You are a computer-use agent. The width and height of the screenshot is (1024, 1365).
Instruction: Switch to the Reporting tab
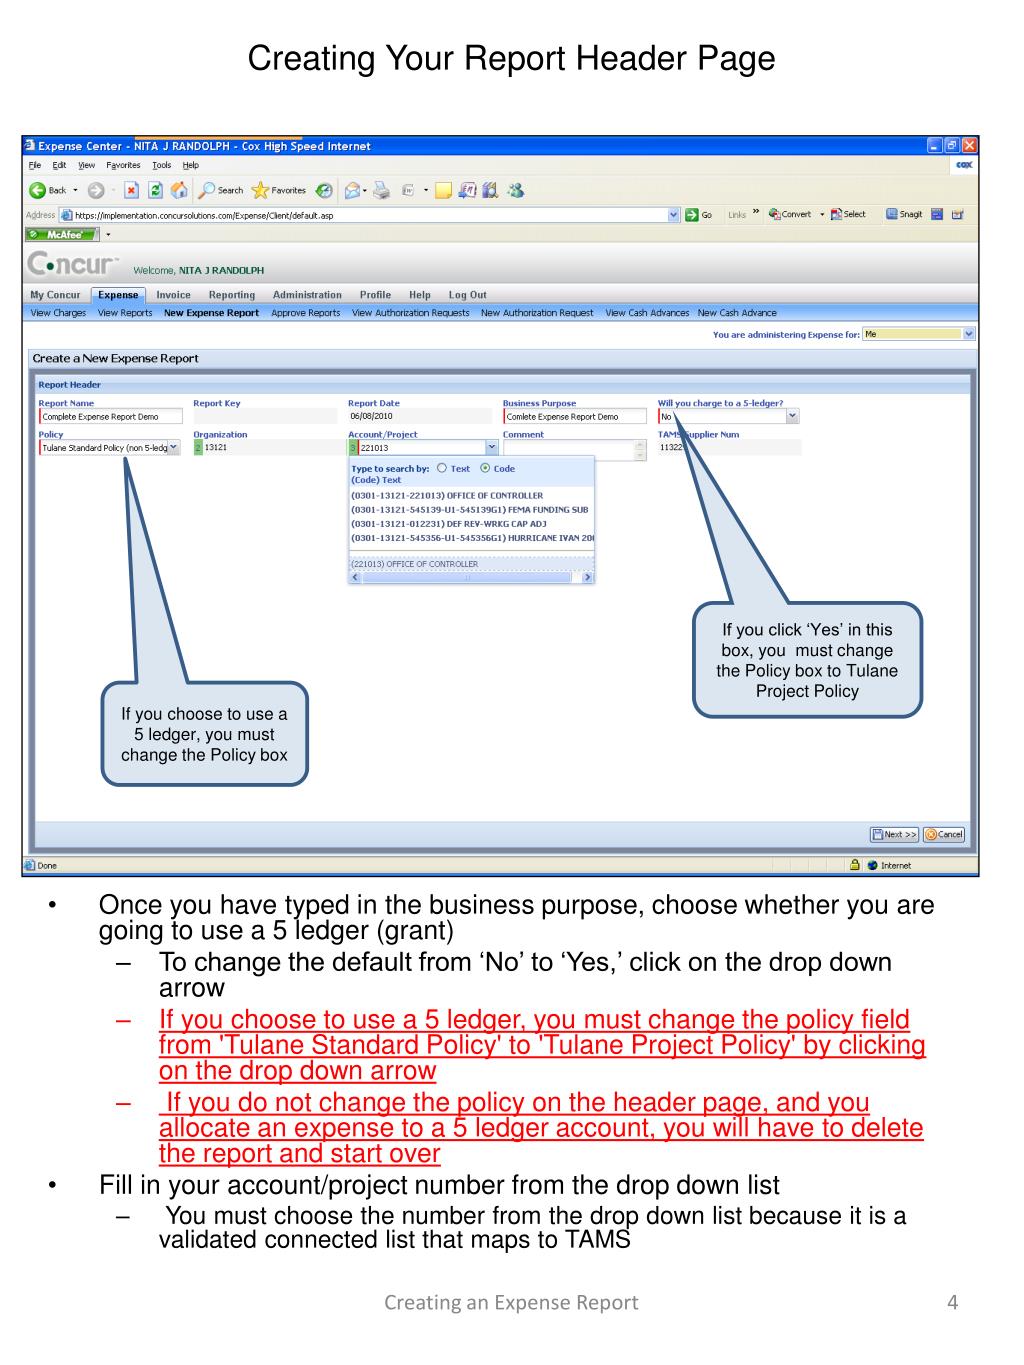point(232,295)
